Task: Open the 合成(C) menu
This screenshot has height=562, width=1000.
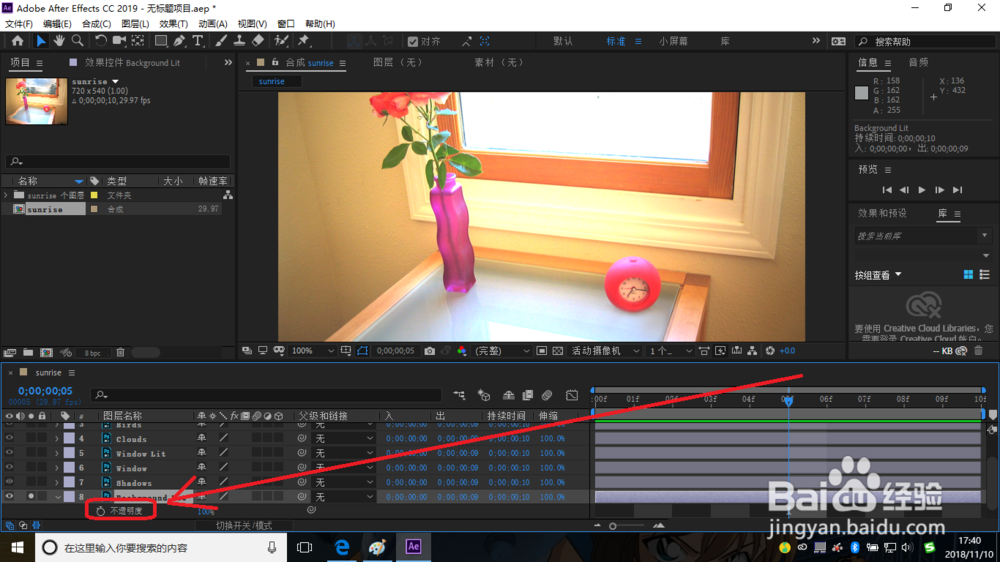Action: click(96, 24)
